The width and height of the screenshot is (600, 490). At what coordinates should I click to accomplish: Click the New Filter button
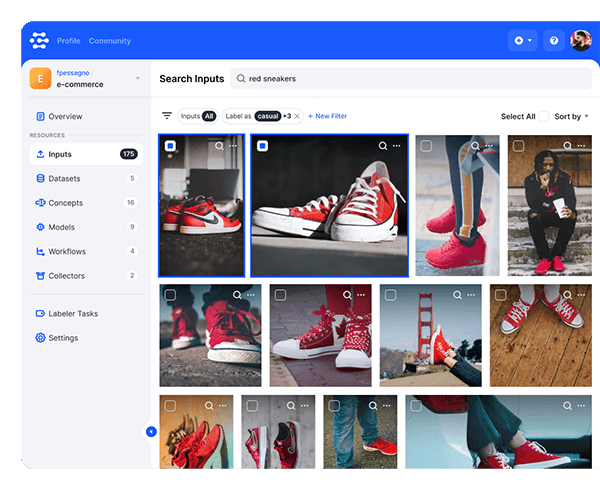pos(327,116)
